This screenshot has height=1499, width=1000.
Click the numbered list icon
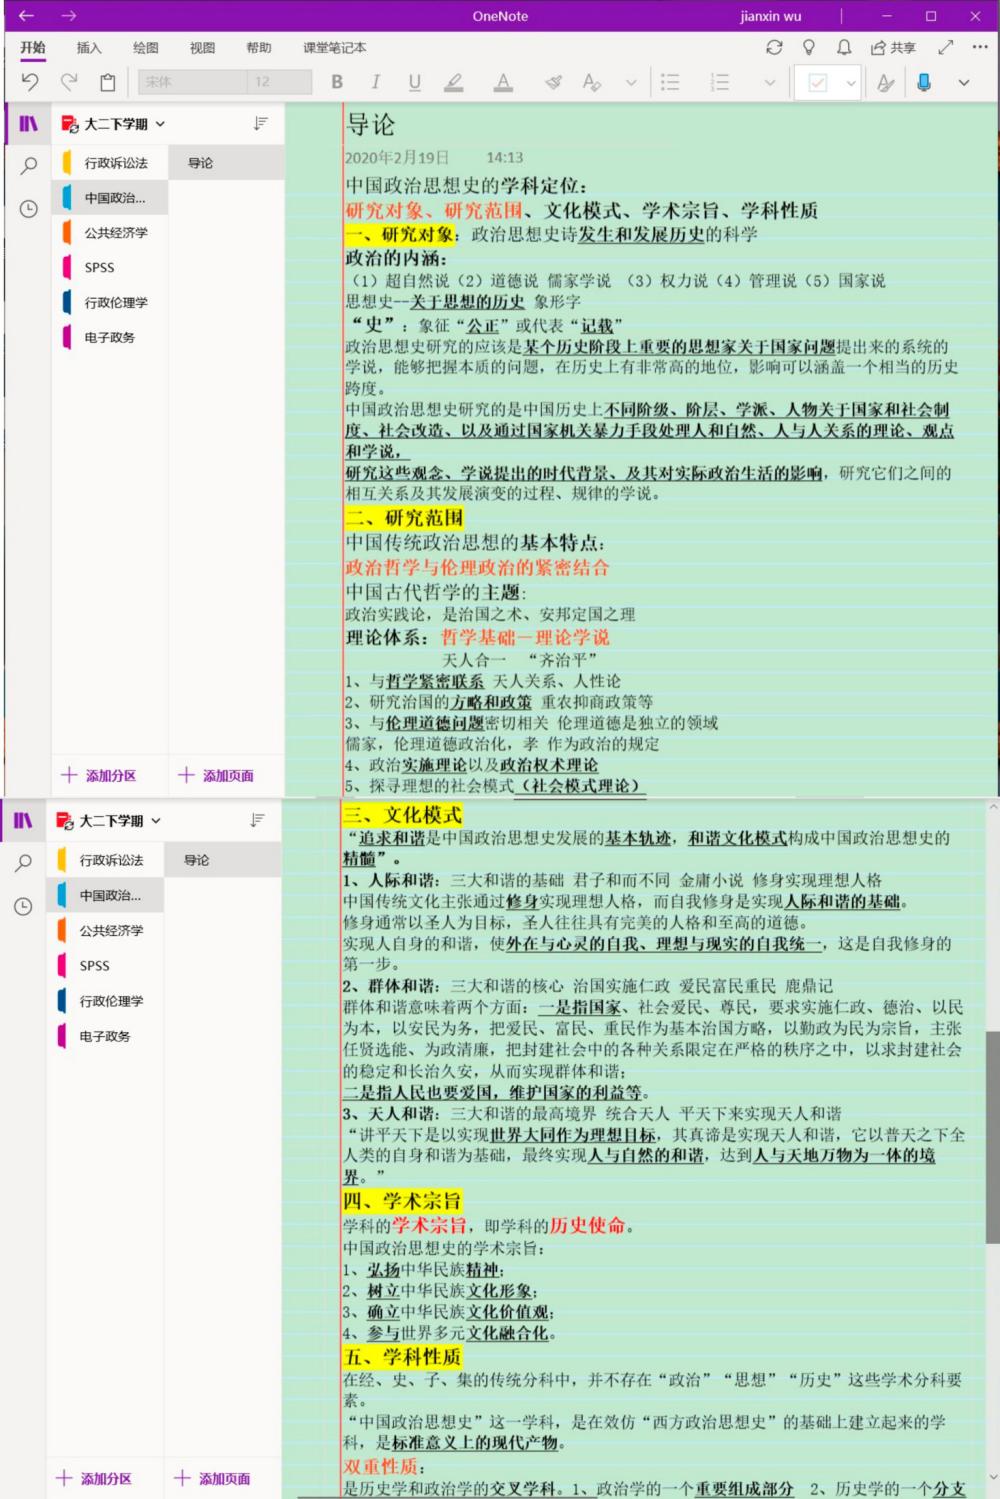[x=719, y=82]
